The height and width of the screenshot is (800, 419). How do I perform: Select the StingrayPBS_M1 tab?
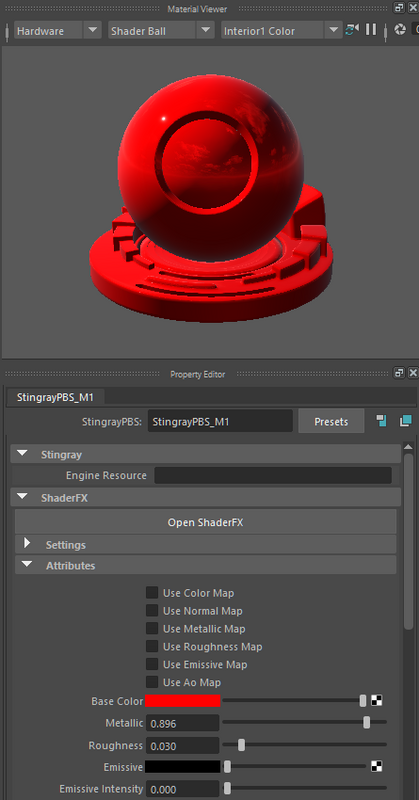(55, 397)
